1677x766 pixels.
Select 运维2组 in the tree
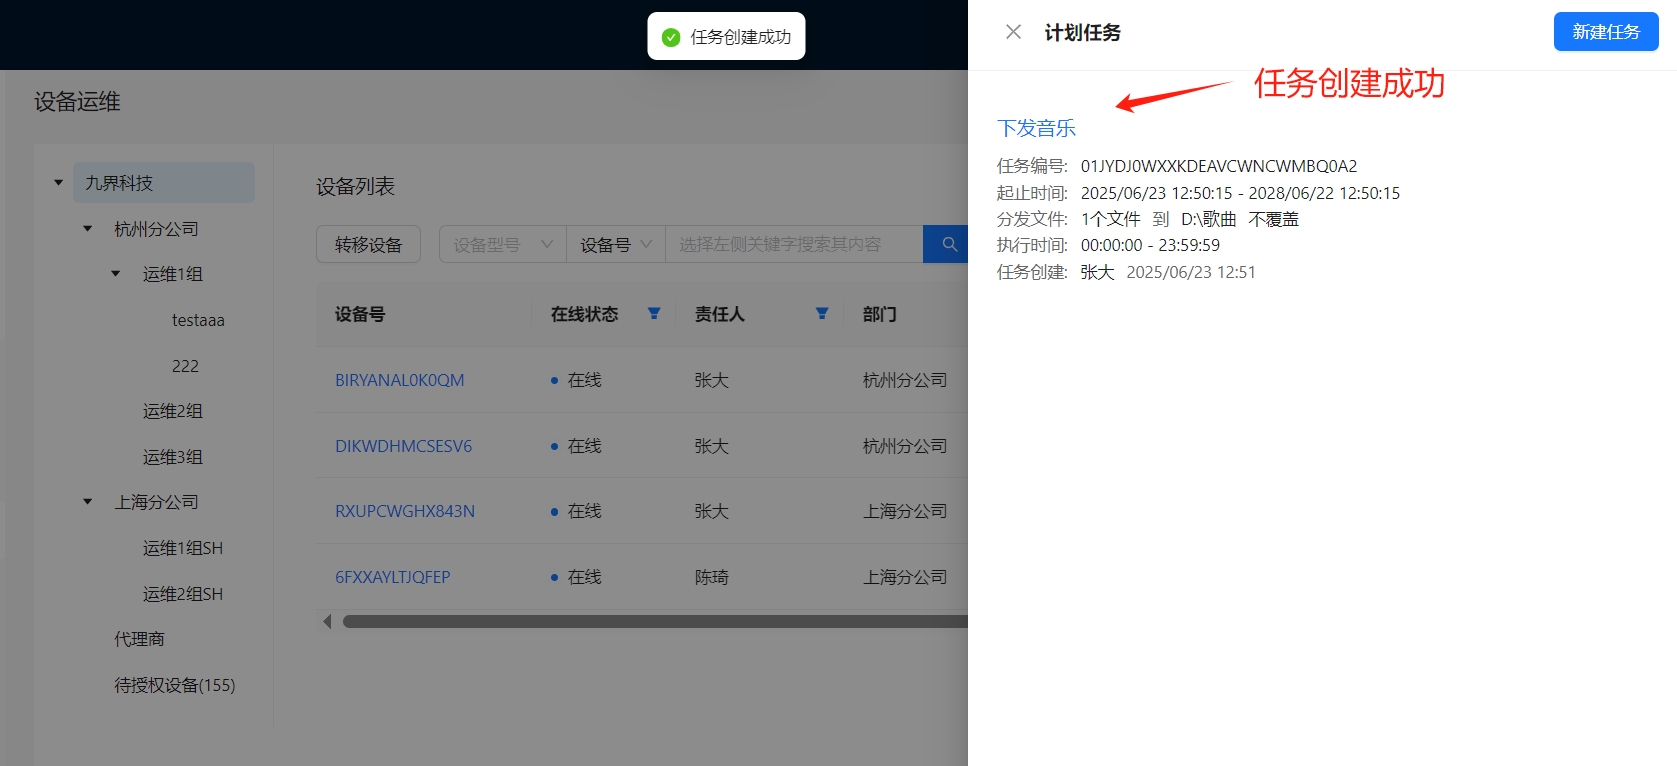coord(172,411)
